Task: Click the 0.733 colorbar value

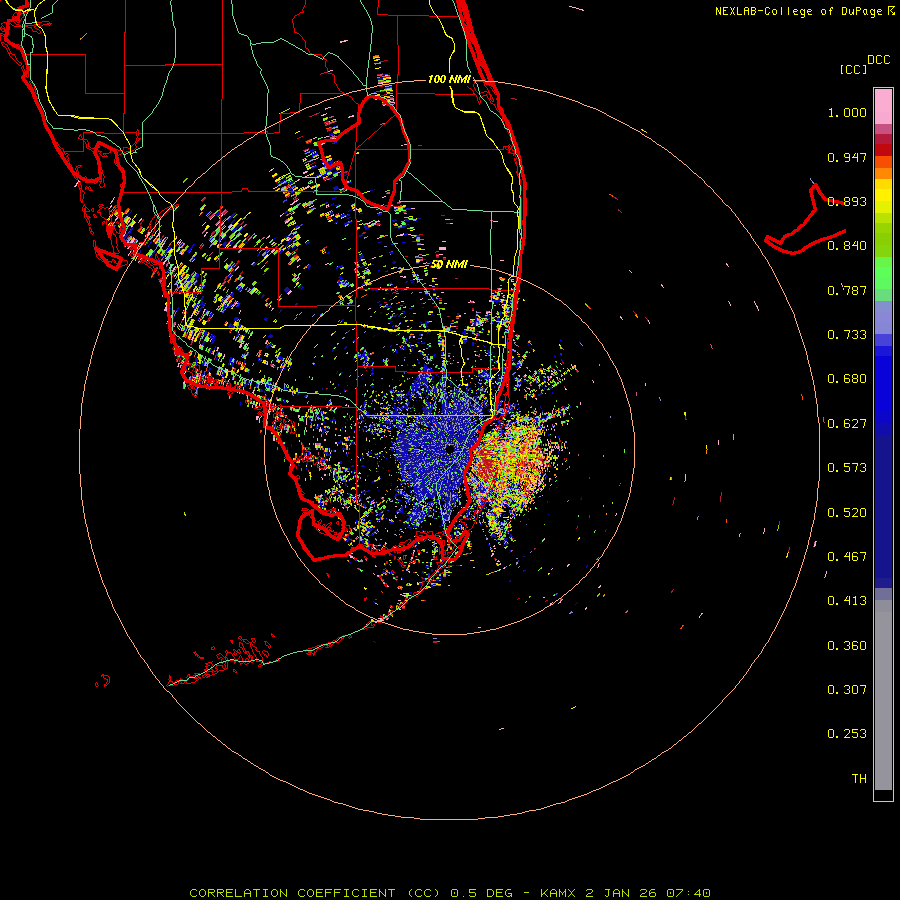Action: [x=847, y=335]
